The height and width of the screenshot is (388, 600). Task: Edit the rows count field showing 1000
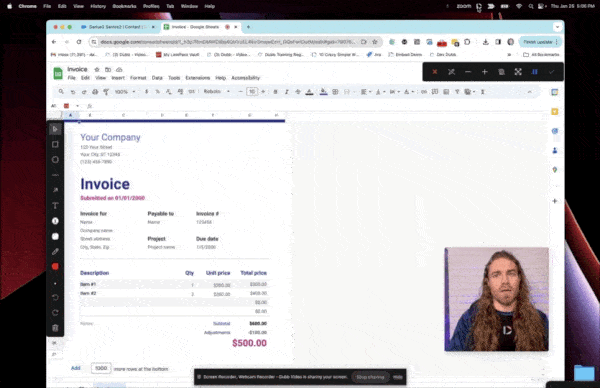(x=101, y=368)
